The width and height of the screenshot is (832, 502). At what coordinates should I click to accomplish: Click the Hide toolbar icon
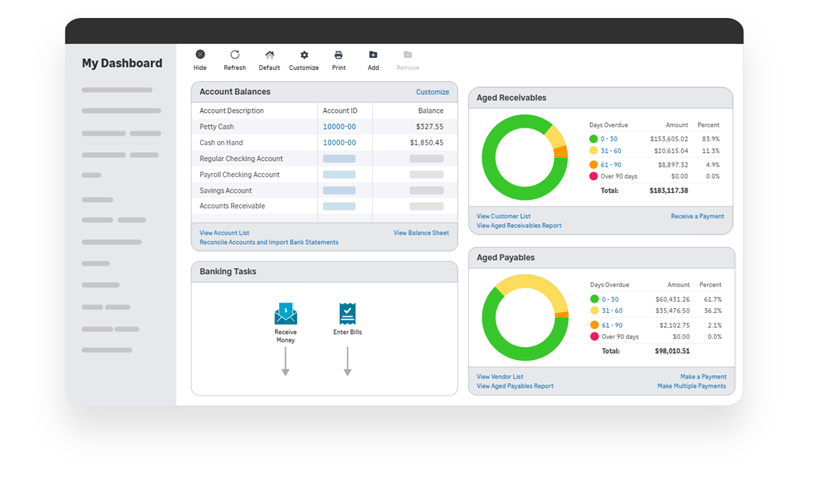(200, 54)
